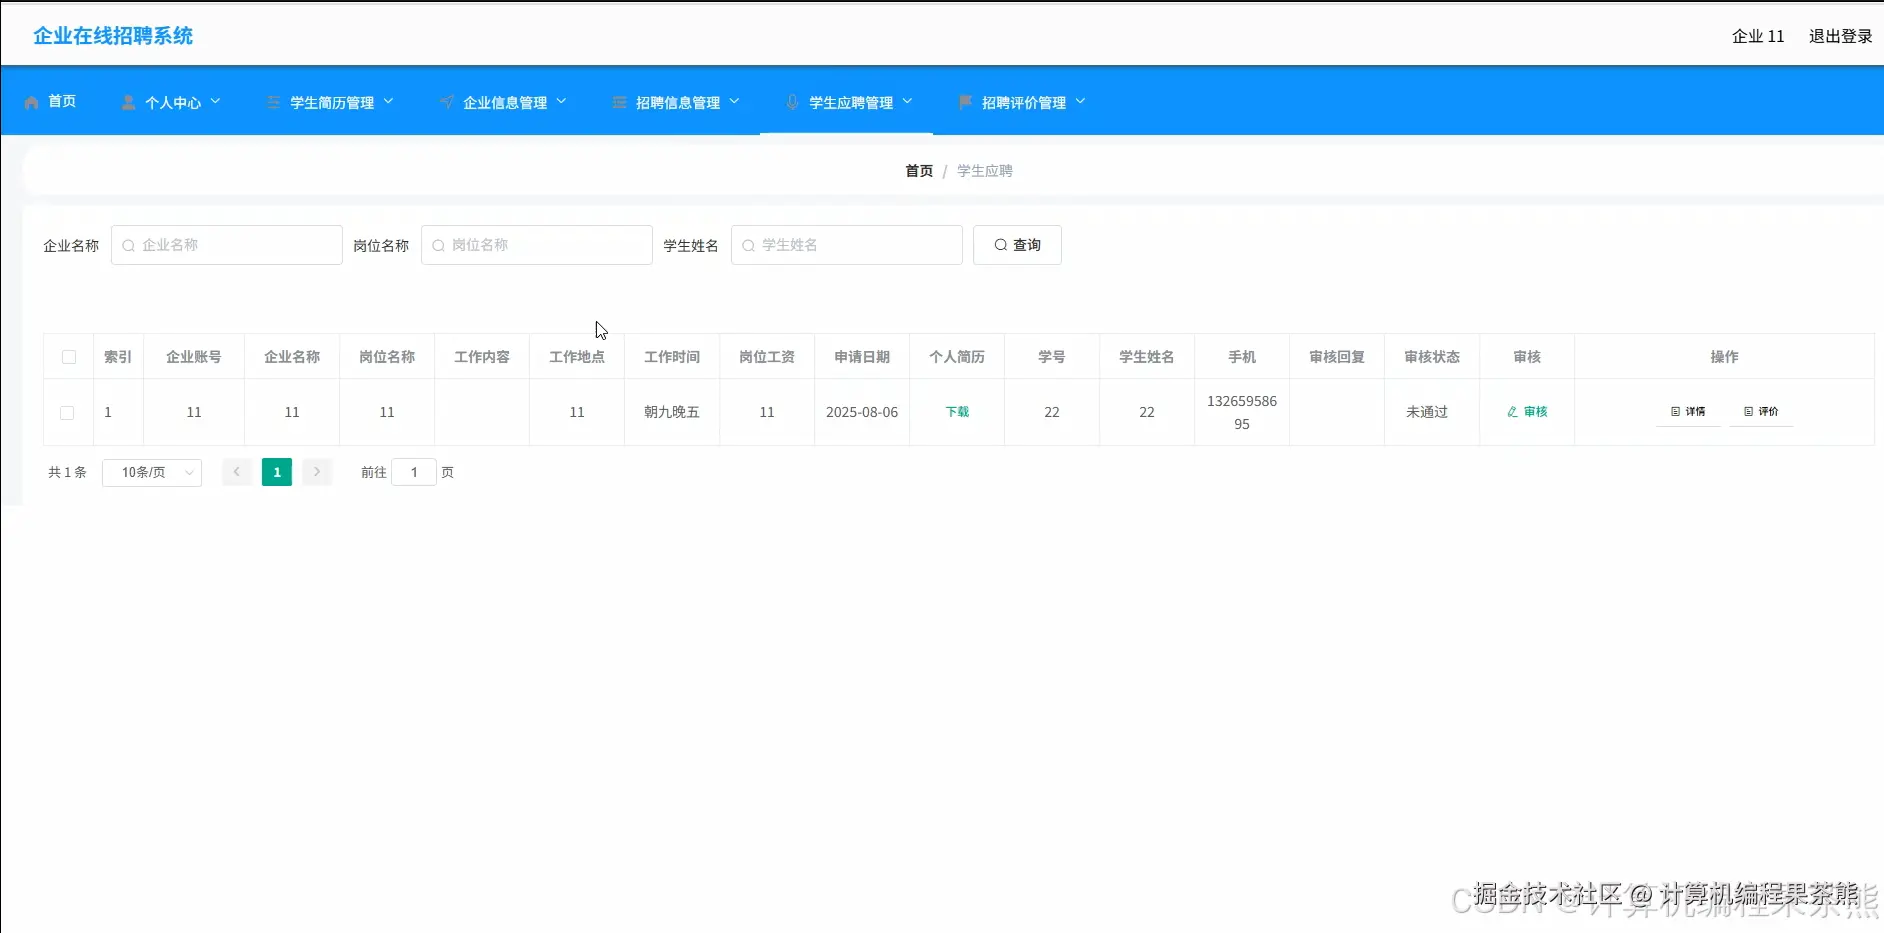Focus the 岗位名称 search input
Viewport: 1884px width, 933px height.
coord(537,245)
